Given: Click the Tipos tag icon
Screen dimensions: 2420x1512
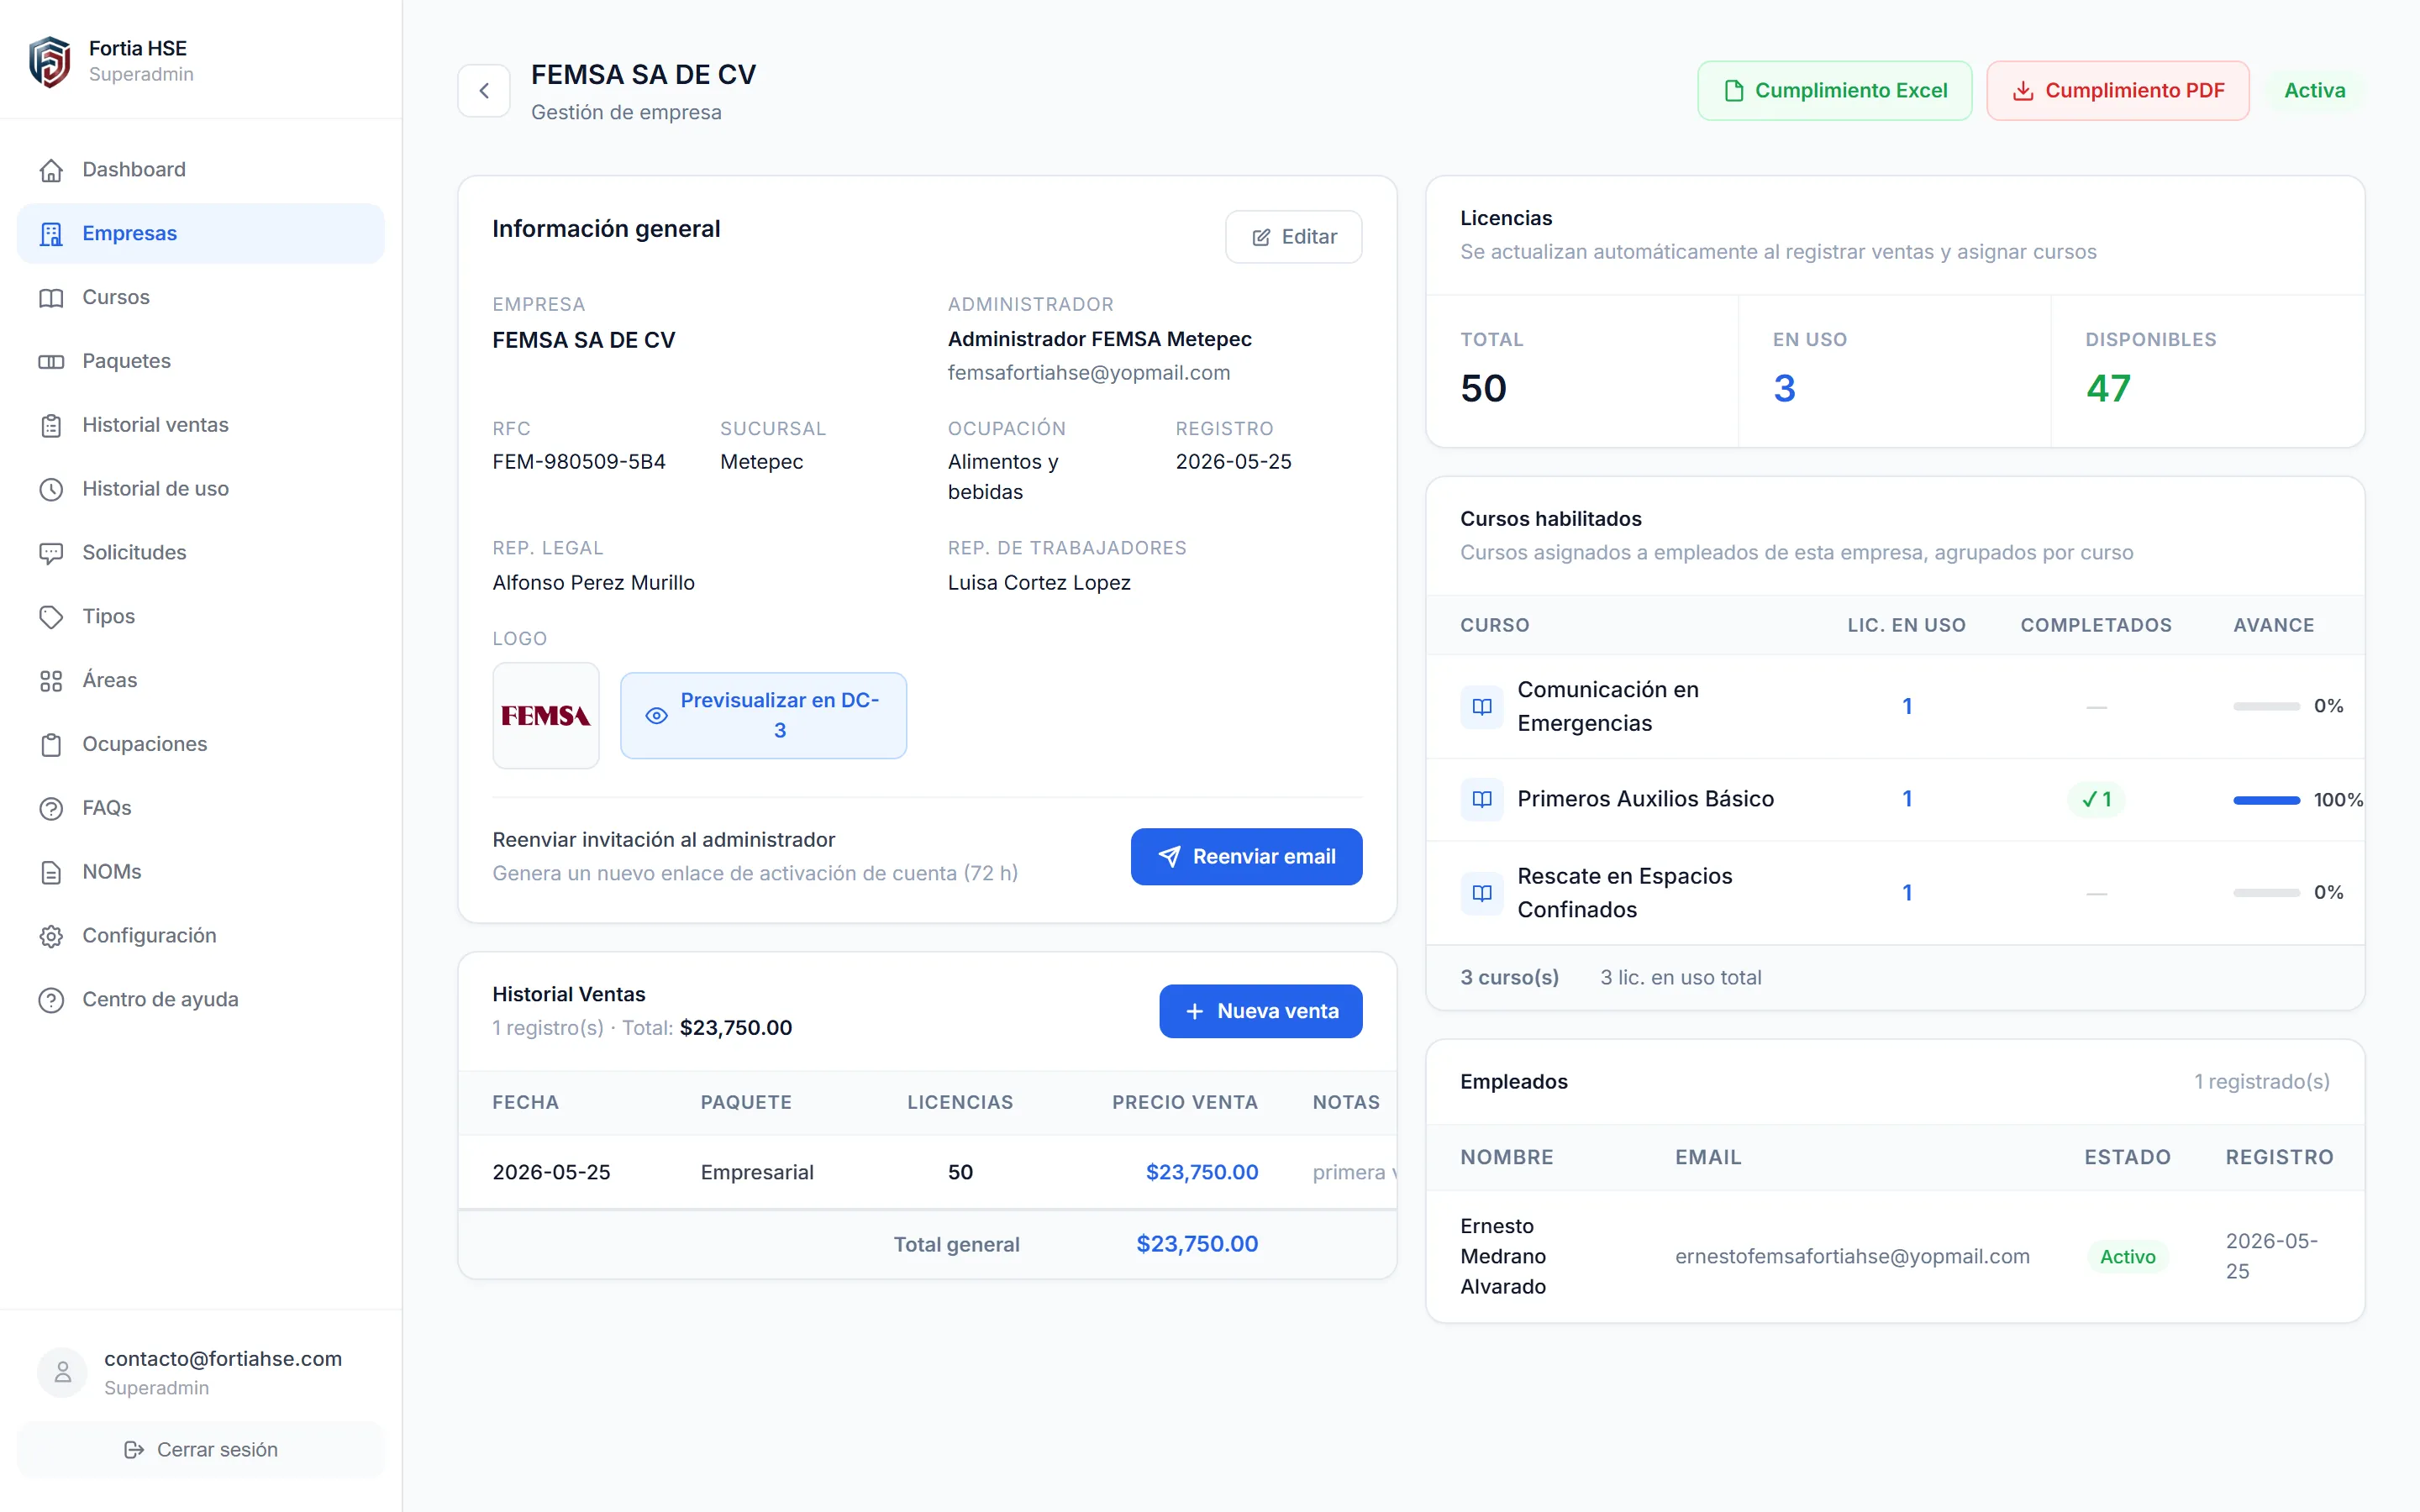Looking at the screenshot, I should pos(51,617).
